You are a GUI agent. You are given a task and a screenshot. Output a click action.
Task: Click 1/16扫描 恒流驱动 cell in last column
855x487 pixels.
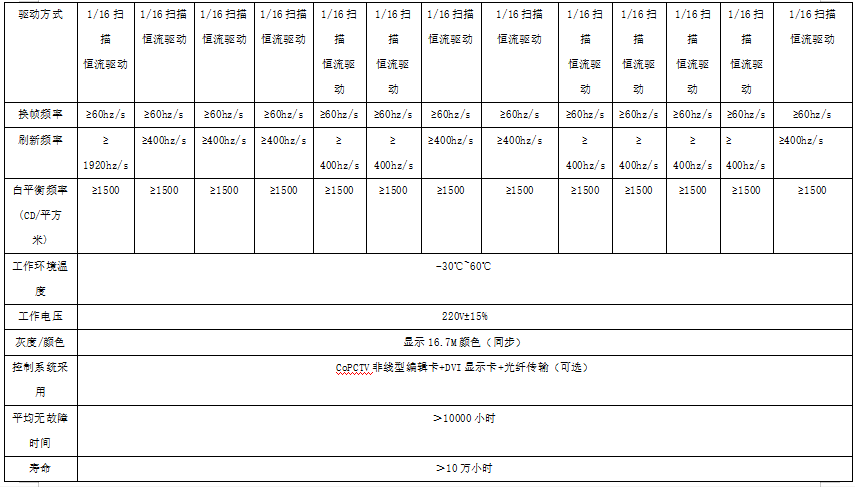coord(813,27)
